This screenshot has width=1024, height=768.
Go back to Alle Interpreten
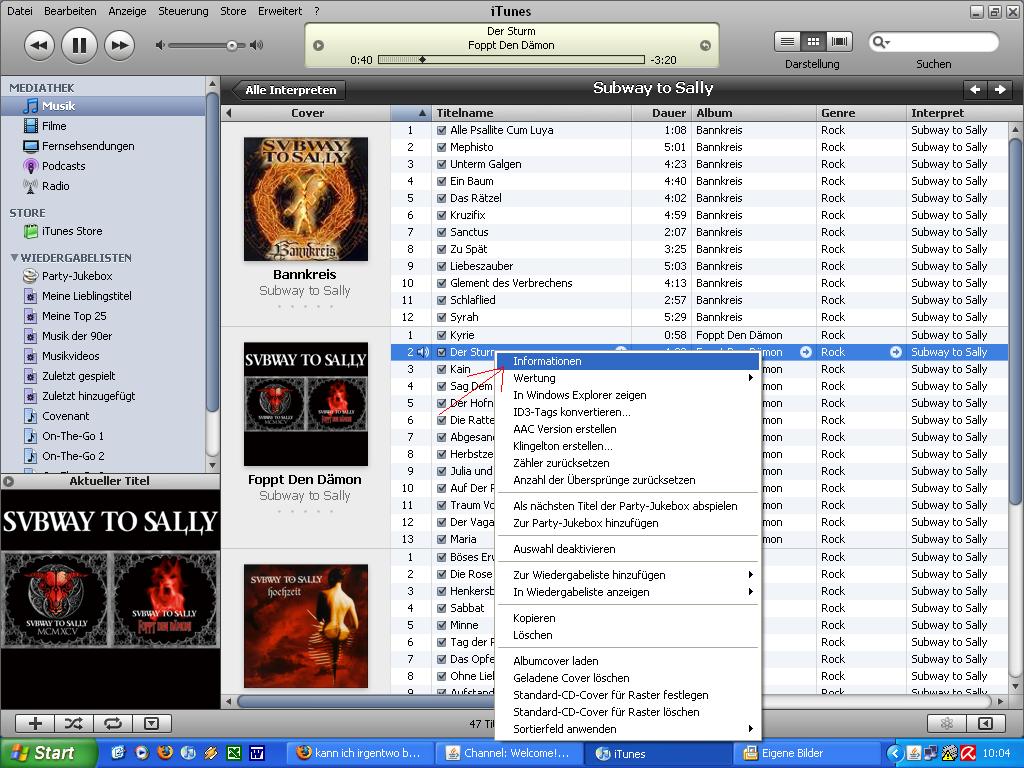click(x=288, y=90)
